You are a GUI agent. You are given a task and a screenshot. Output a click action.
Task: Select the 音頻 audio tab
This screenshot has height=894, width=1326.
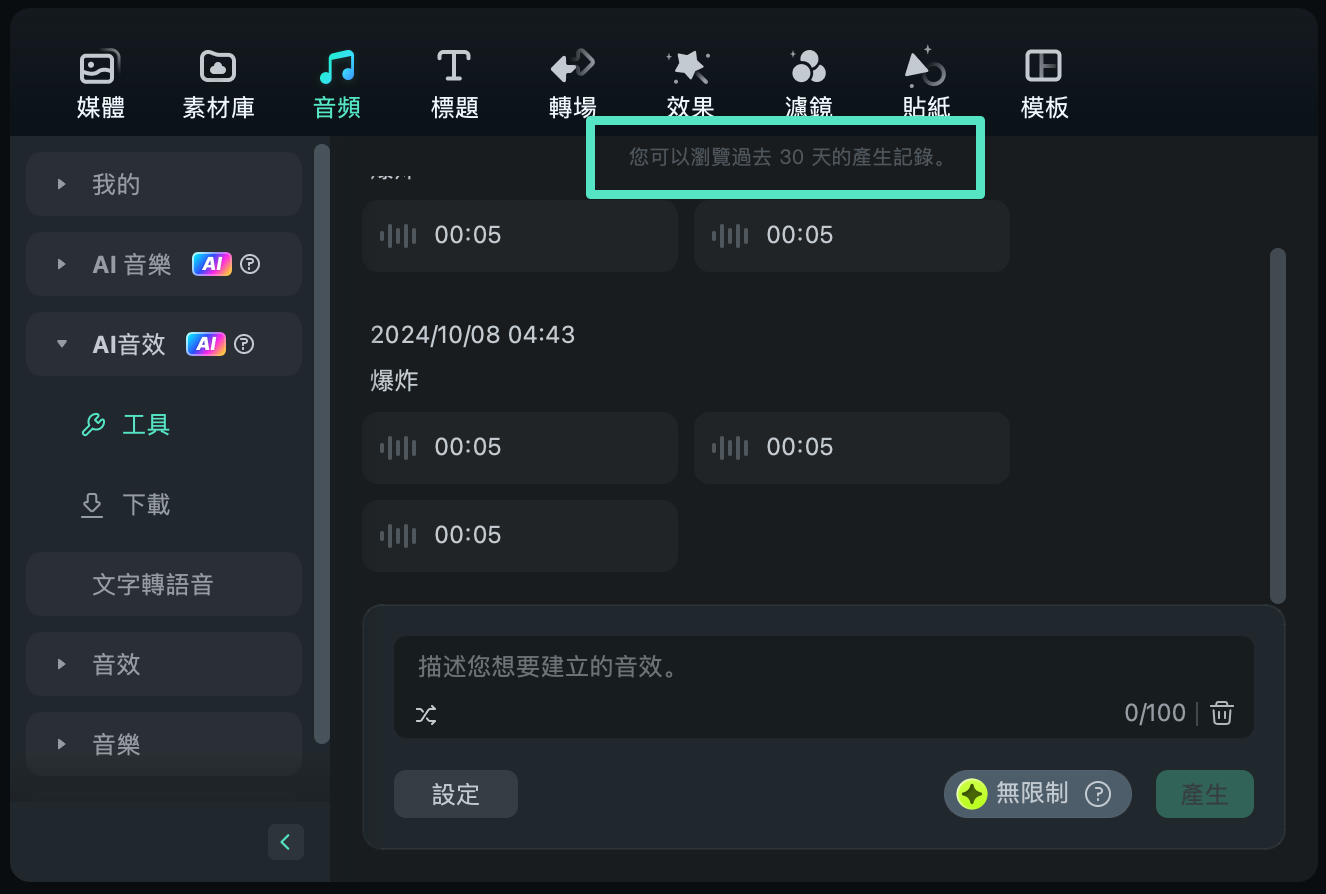[336, 84]
